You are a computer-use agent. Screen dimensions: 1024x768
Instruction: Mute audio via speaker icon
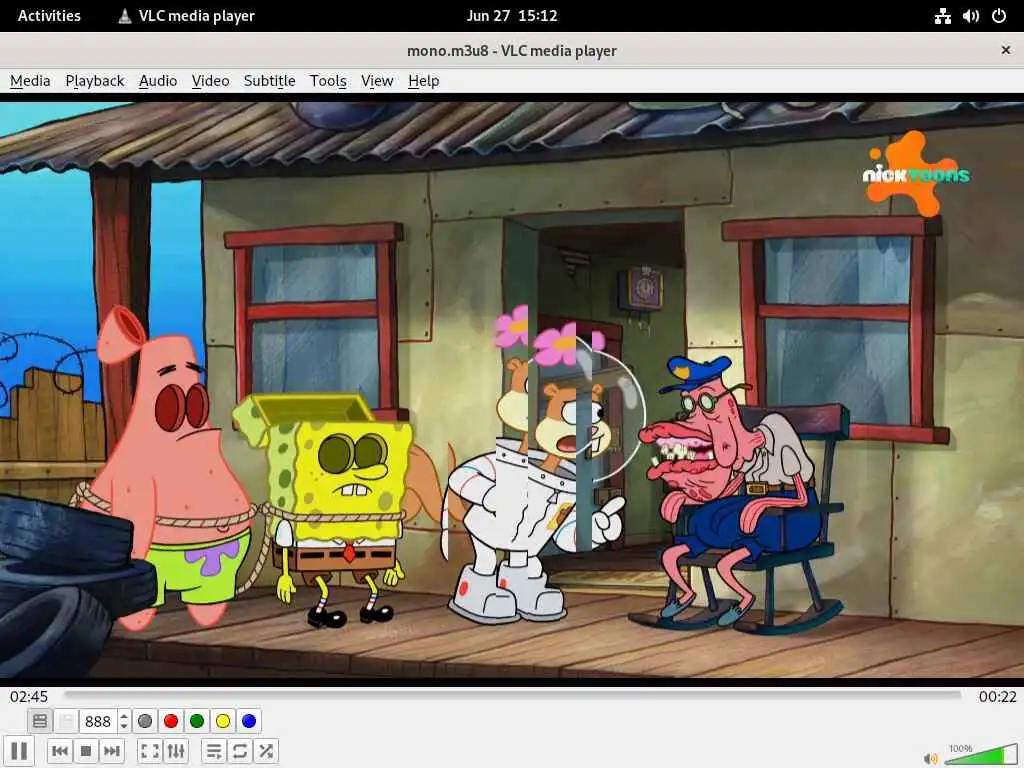pos(931,758)
